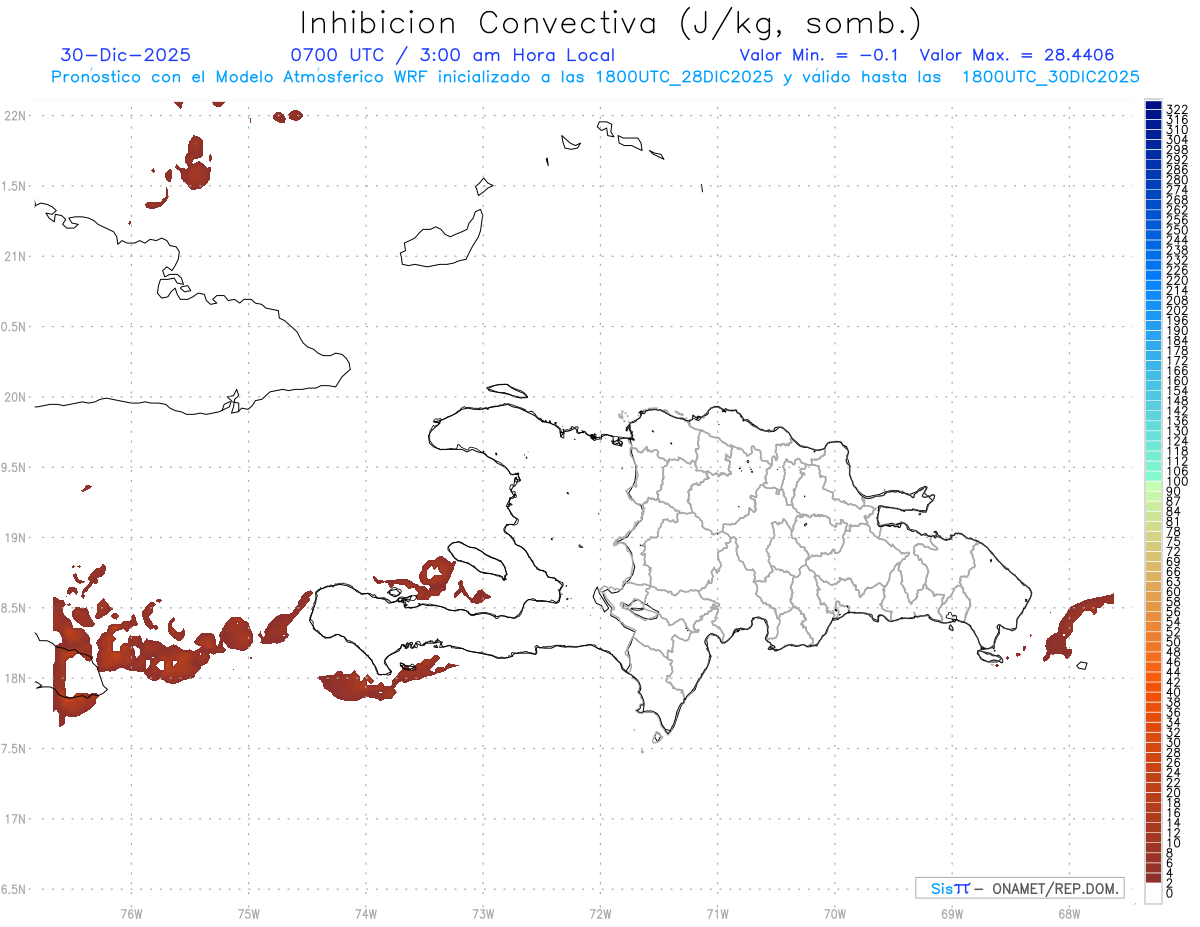
Task: Click the '0.5N' latitude label
Action: coord(15,327)
